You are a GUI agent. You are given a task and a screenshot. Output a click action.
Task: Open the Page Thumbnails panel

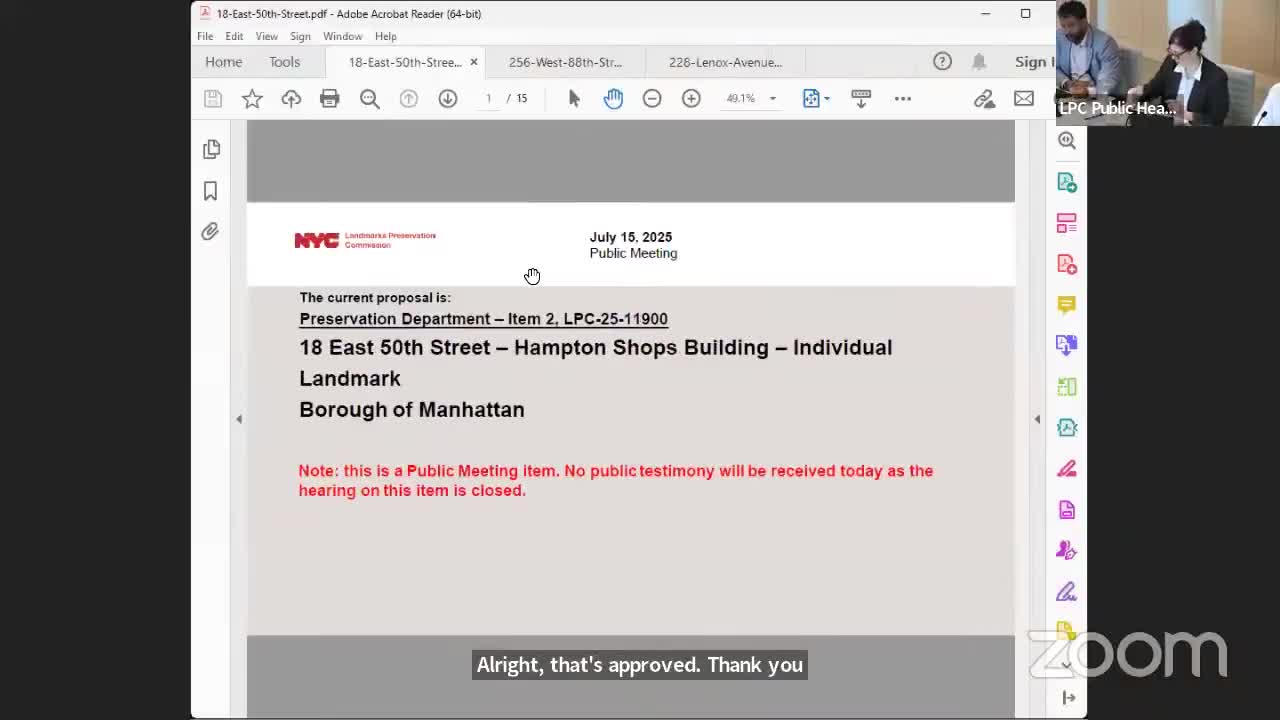[x=211, y=149]
